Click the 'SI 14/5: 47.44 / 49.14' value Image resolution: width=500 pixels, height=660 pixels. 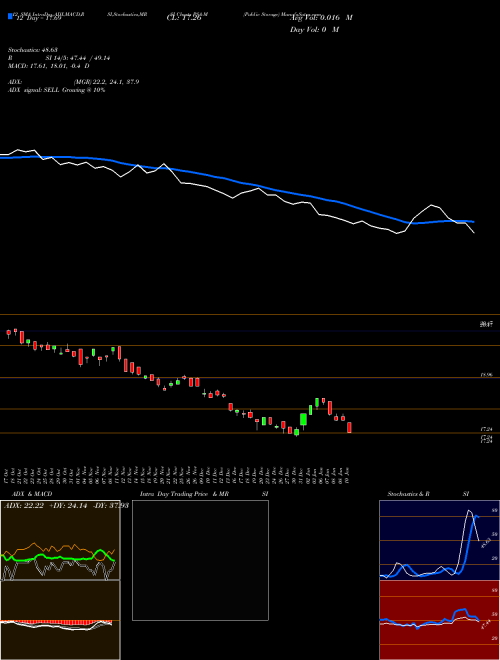78,58
